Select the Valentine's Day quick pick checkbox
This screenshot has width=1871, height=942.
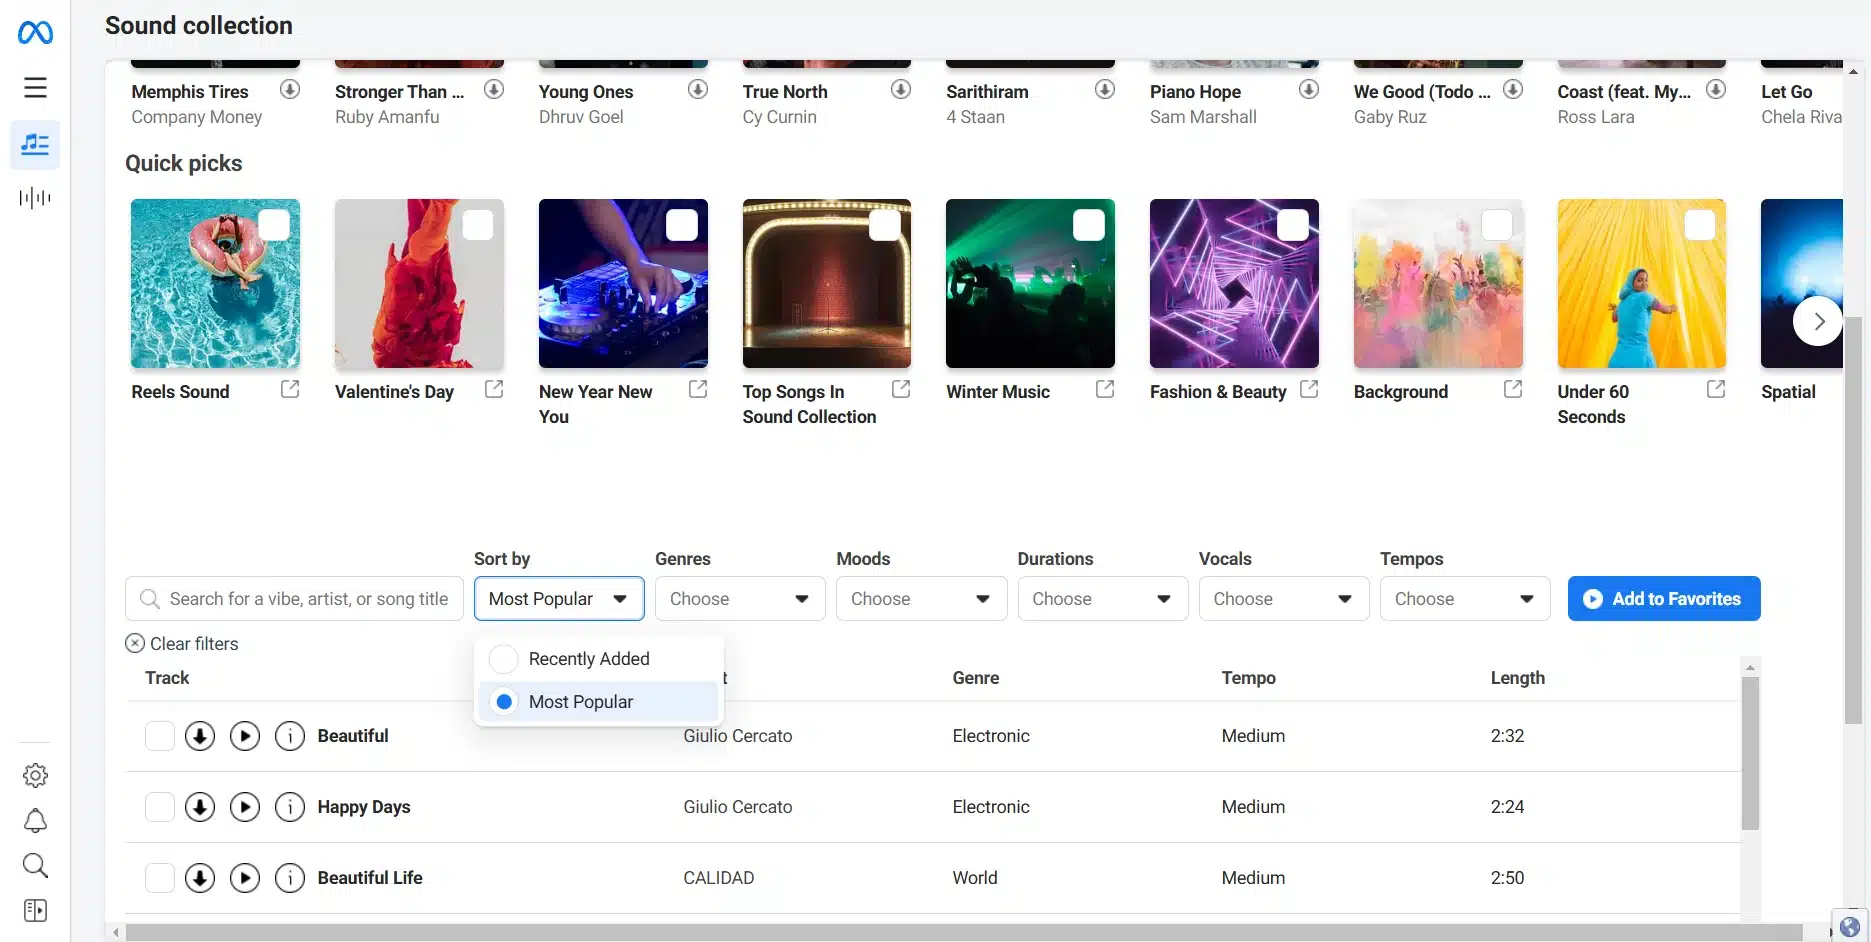[x=478, y=225]
